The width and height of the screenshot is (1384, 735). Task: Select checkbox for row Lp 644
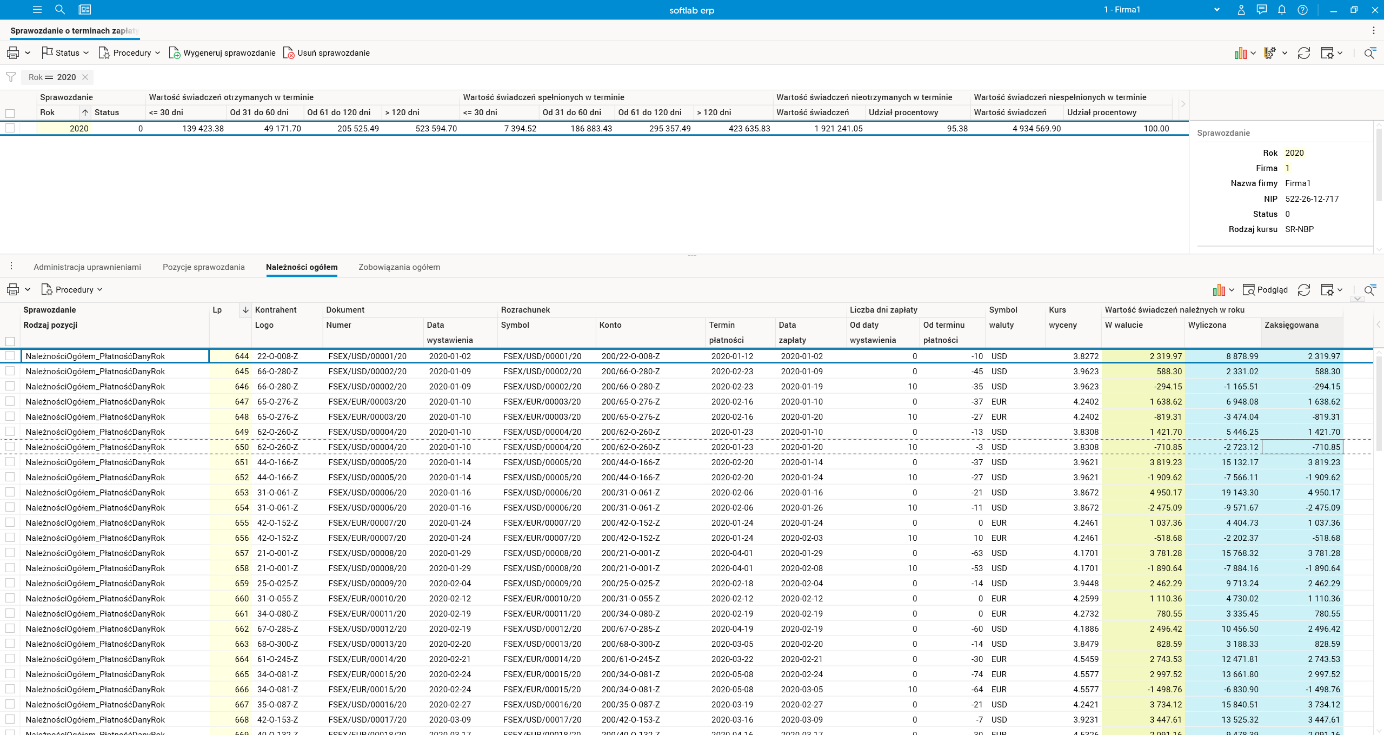[x=10, y=356]
